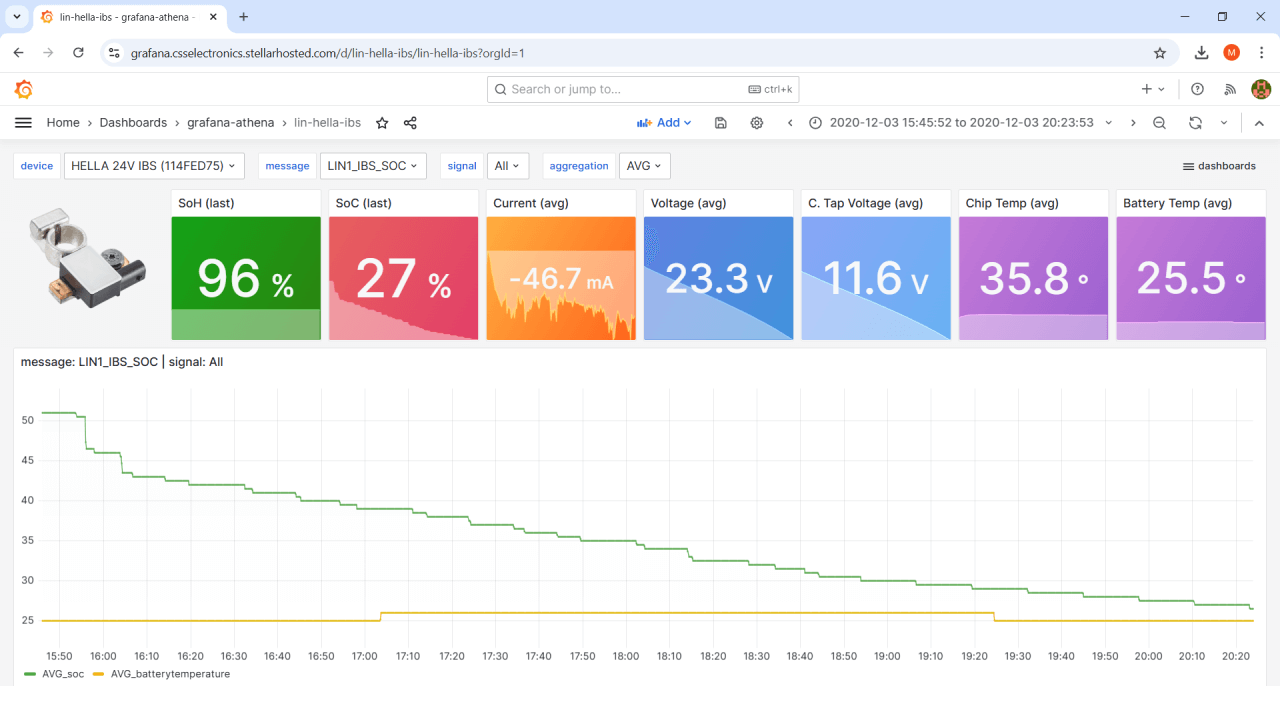Viewport: 1280px width, 720px height.
Task: Click the browser back arrow
Action: pyautogui.click(x=18, y=53)
